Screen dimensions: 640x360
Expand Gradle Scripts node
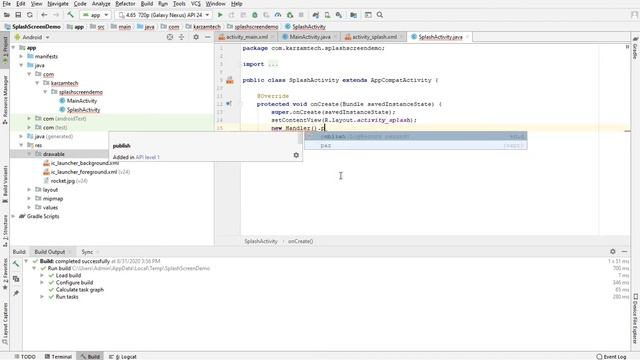[13, 216]
